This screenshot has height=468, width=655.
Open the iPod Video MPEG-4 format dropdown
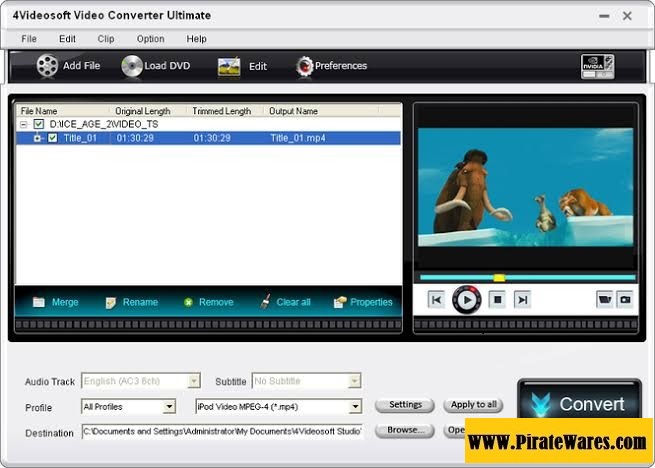click(x=354, y=407)
